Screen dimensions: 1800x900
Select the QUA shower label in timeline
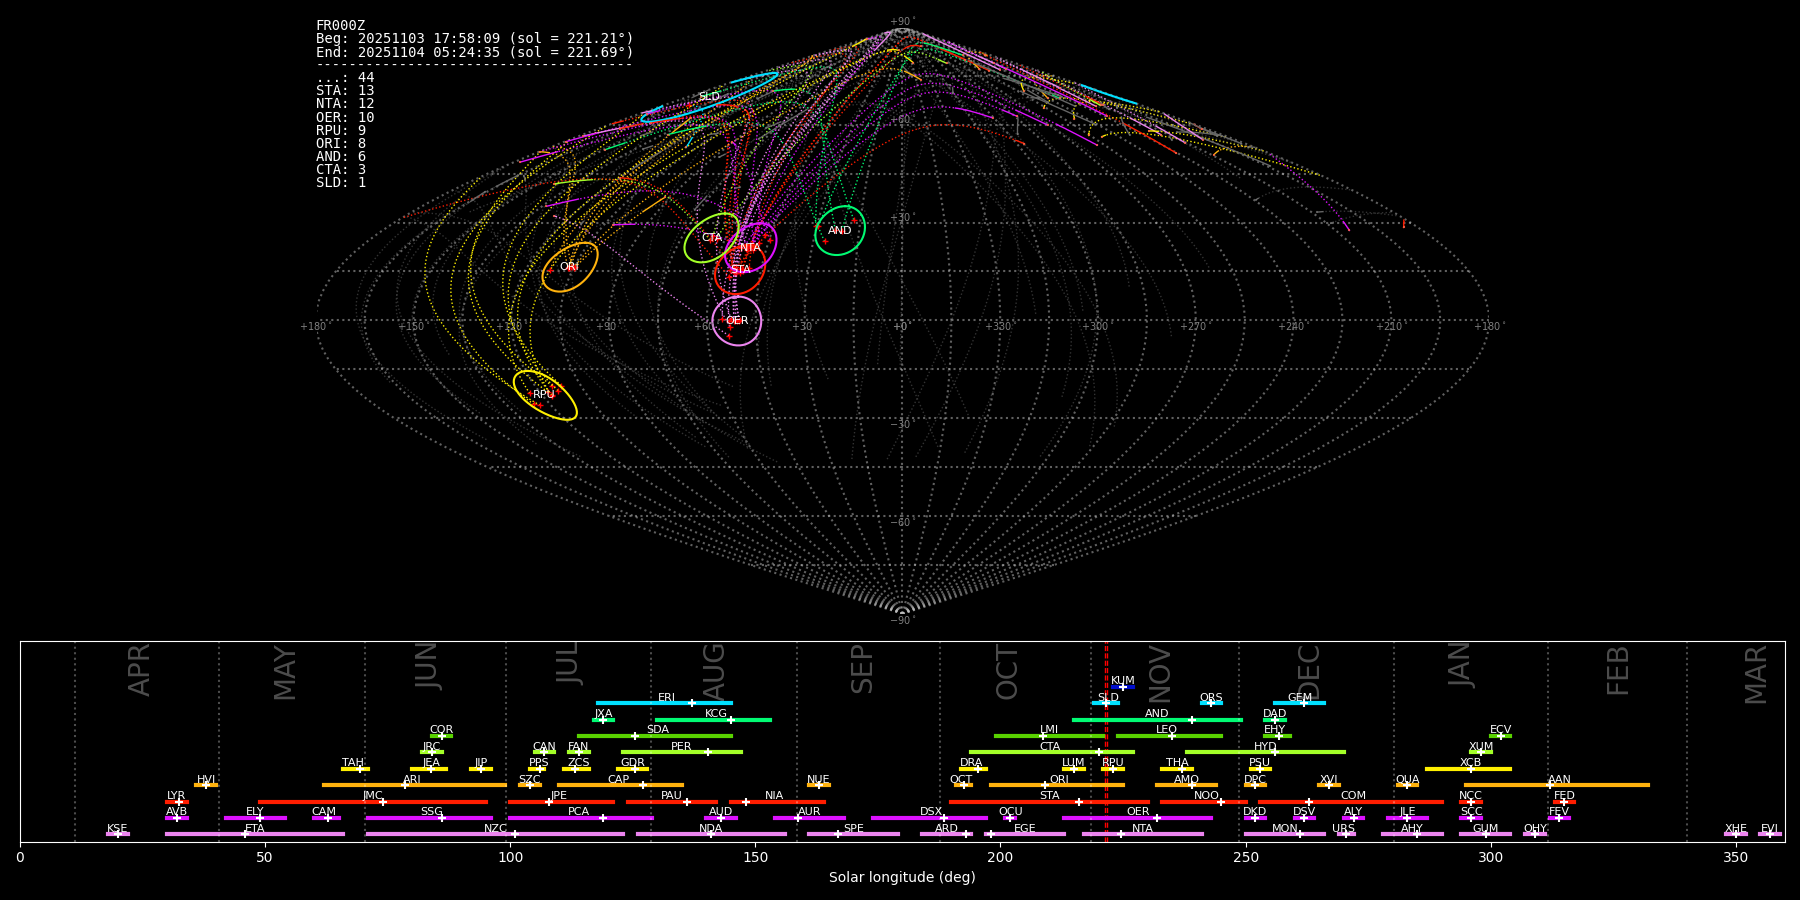tap(1407, 780)
